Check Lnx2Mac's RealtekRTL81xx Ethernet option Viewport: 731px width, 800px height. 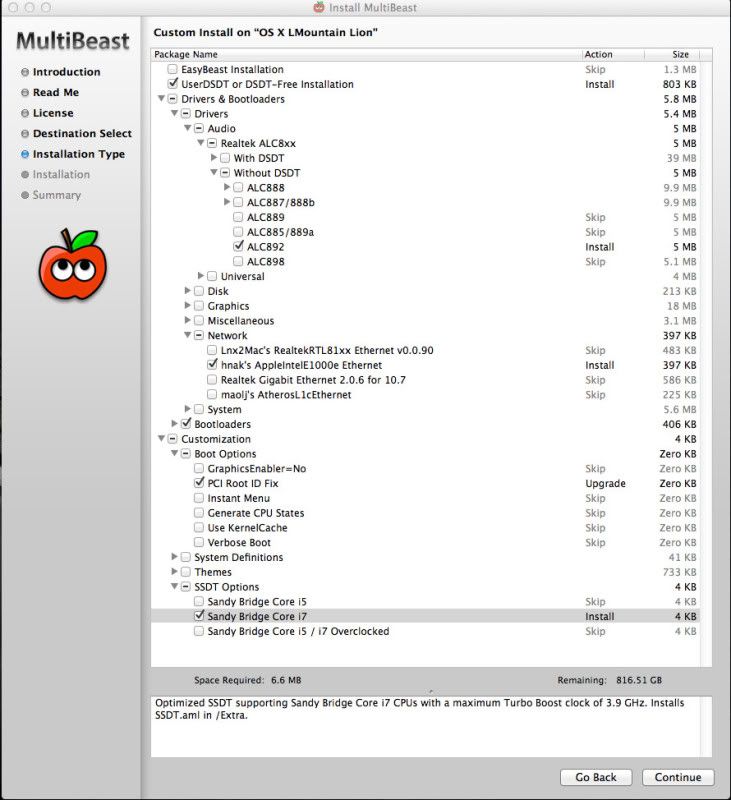212,350
